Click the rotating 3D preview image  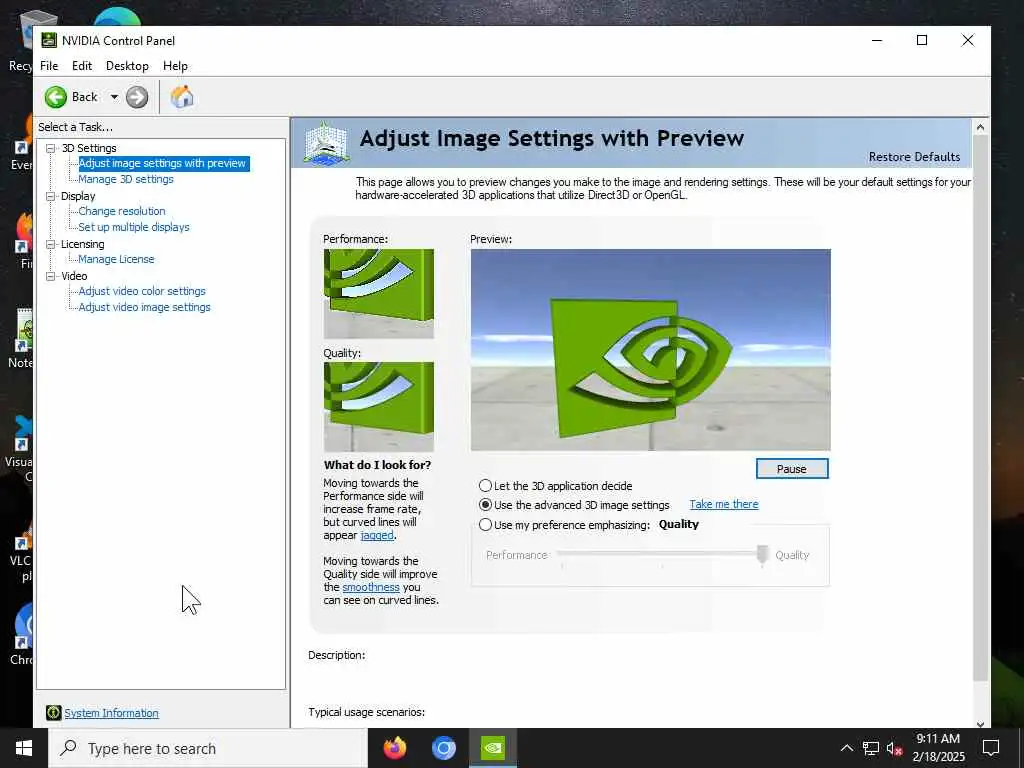[x=650, y=349]
